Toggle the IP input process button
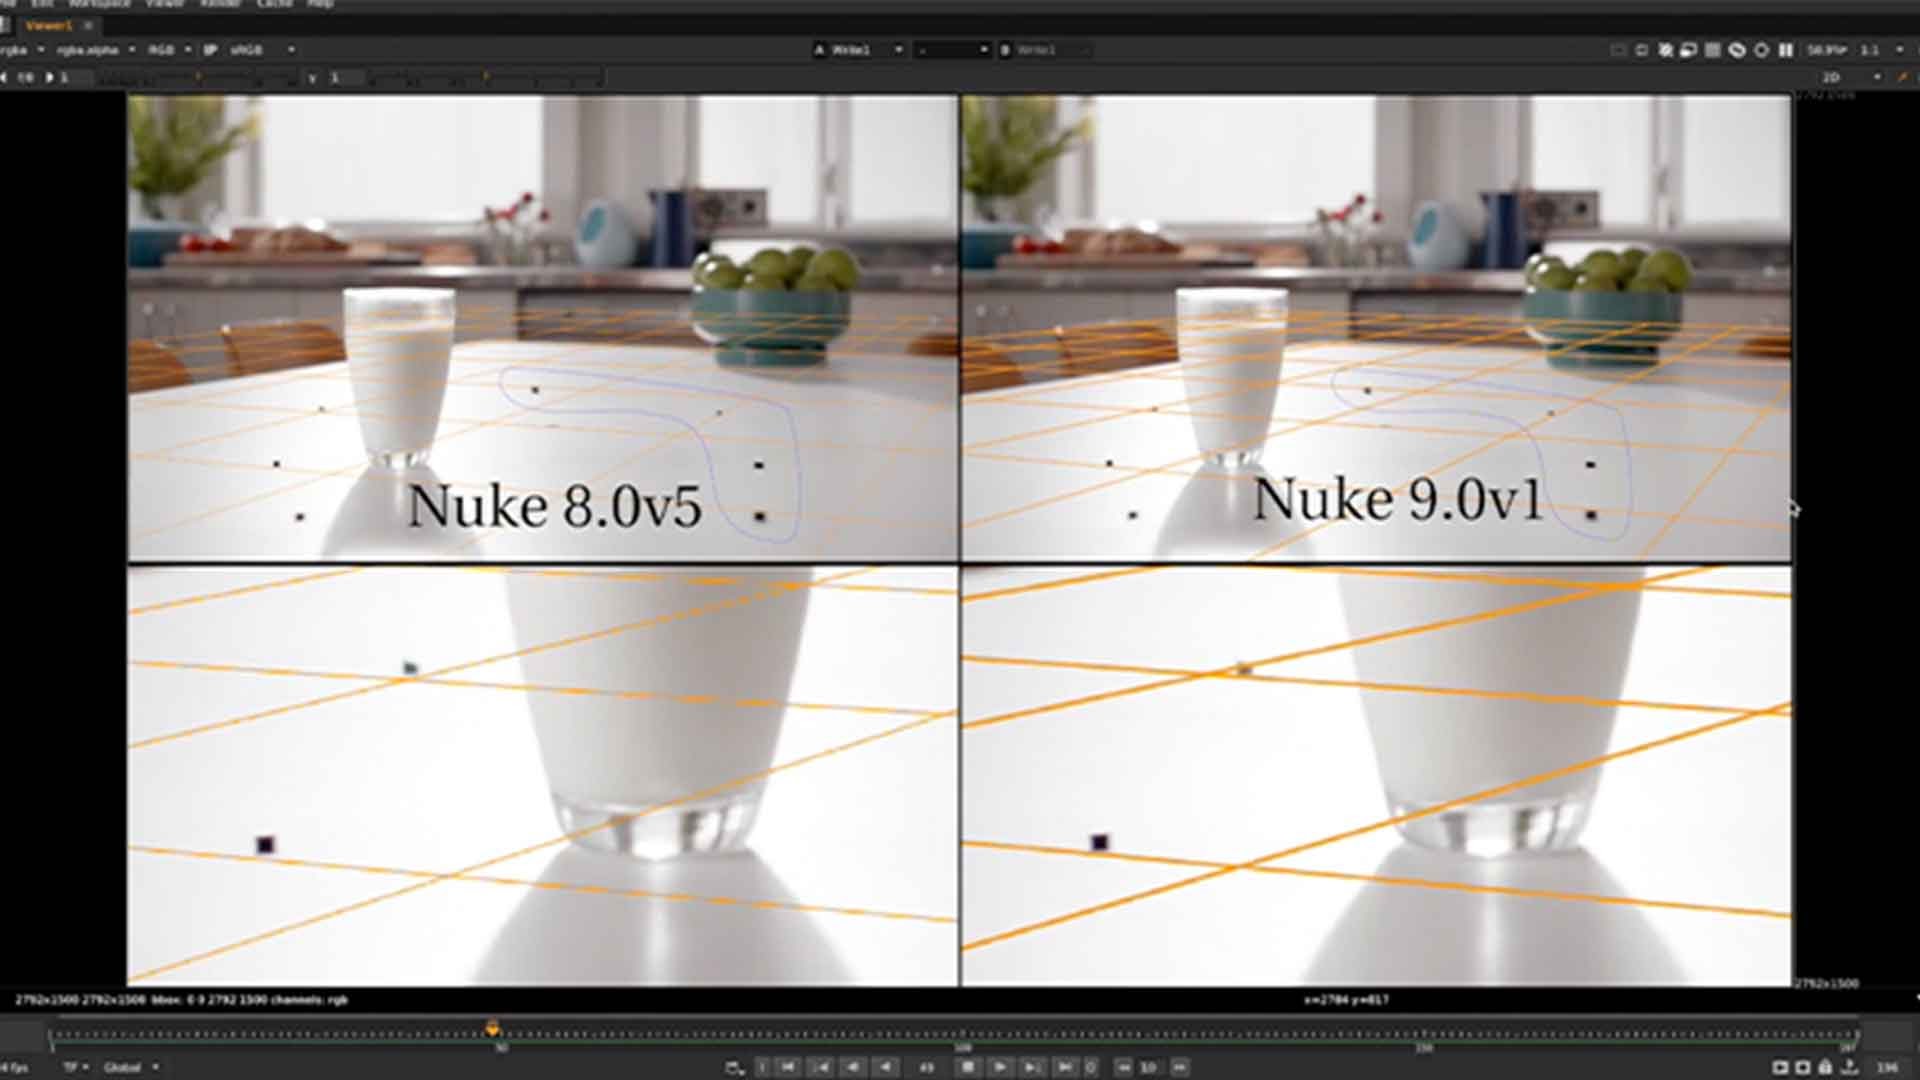Viewport: 1920px width, 1080px height. (210, 50)
